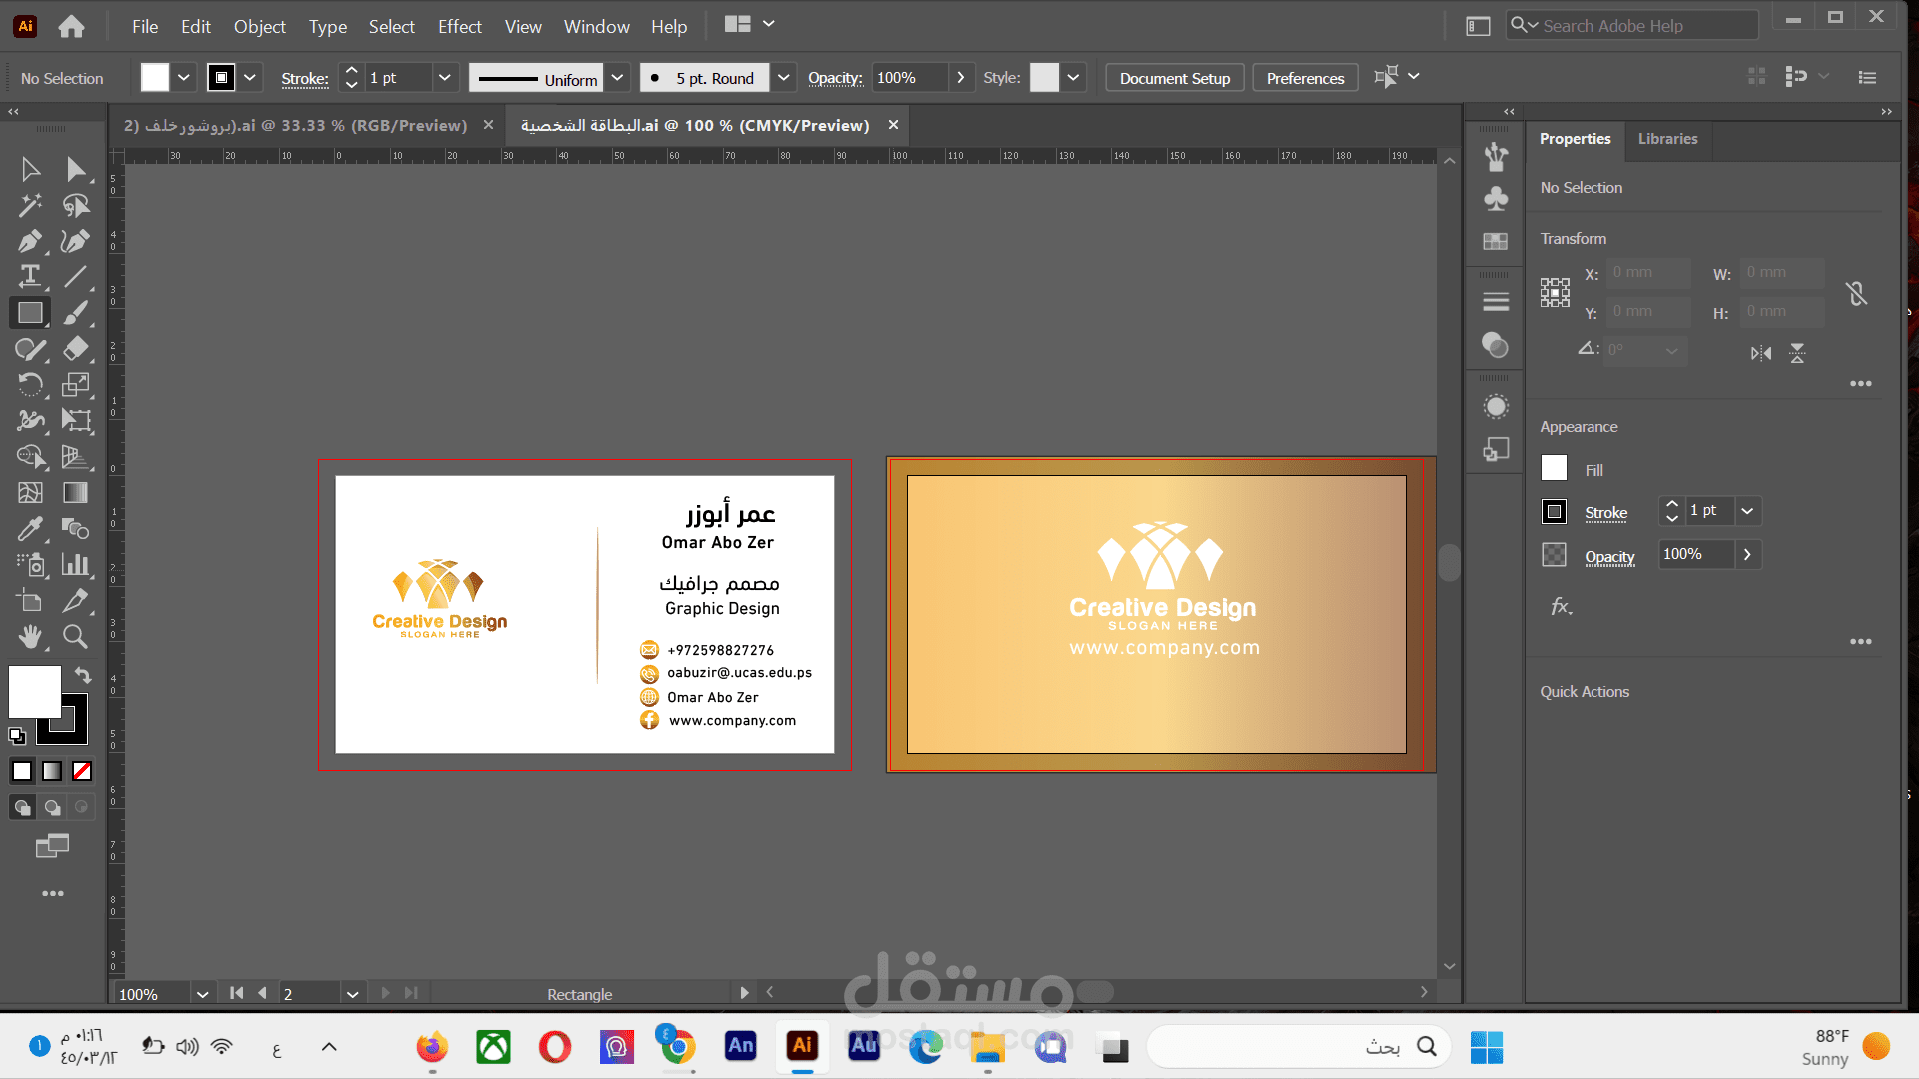Screen dimensions: 1919x1079
Task: Expand the graphic Style dropdown
Action: 1073,78
